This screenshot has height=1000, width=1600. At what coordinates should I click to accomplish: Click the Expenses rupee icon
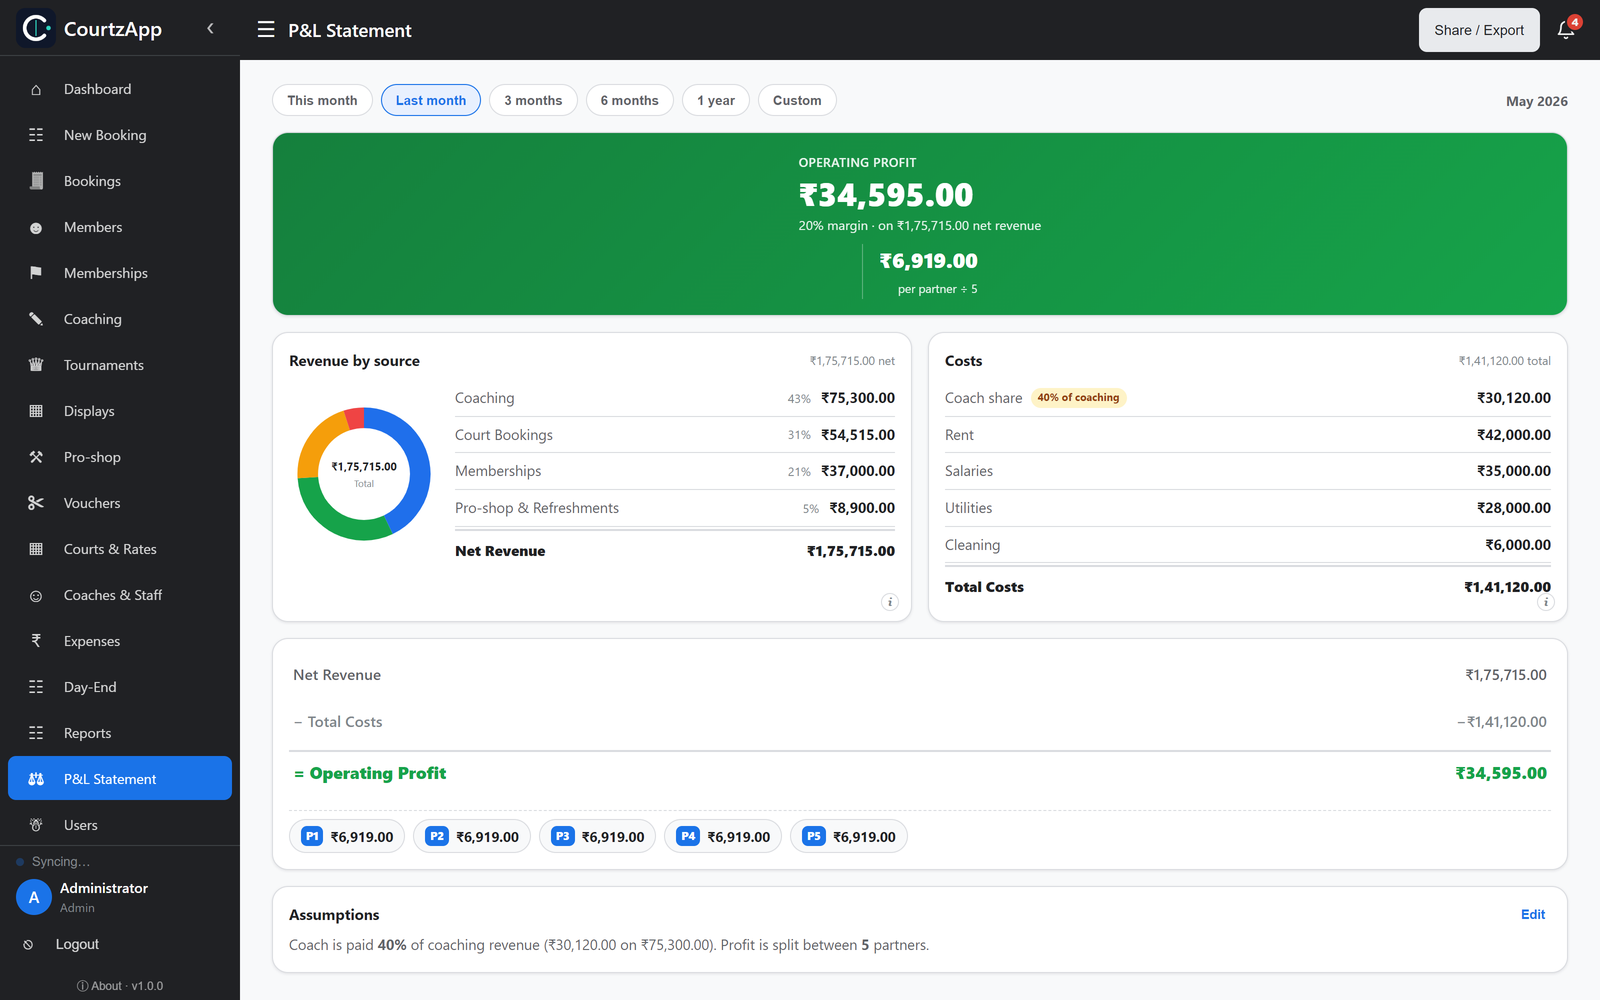click(36, 641)
